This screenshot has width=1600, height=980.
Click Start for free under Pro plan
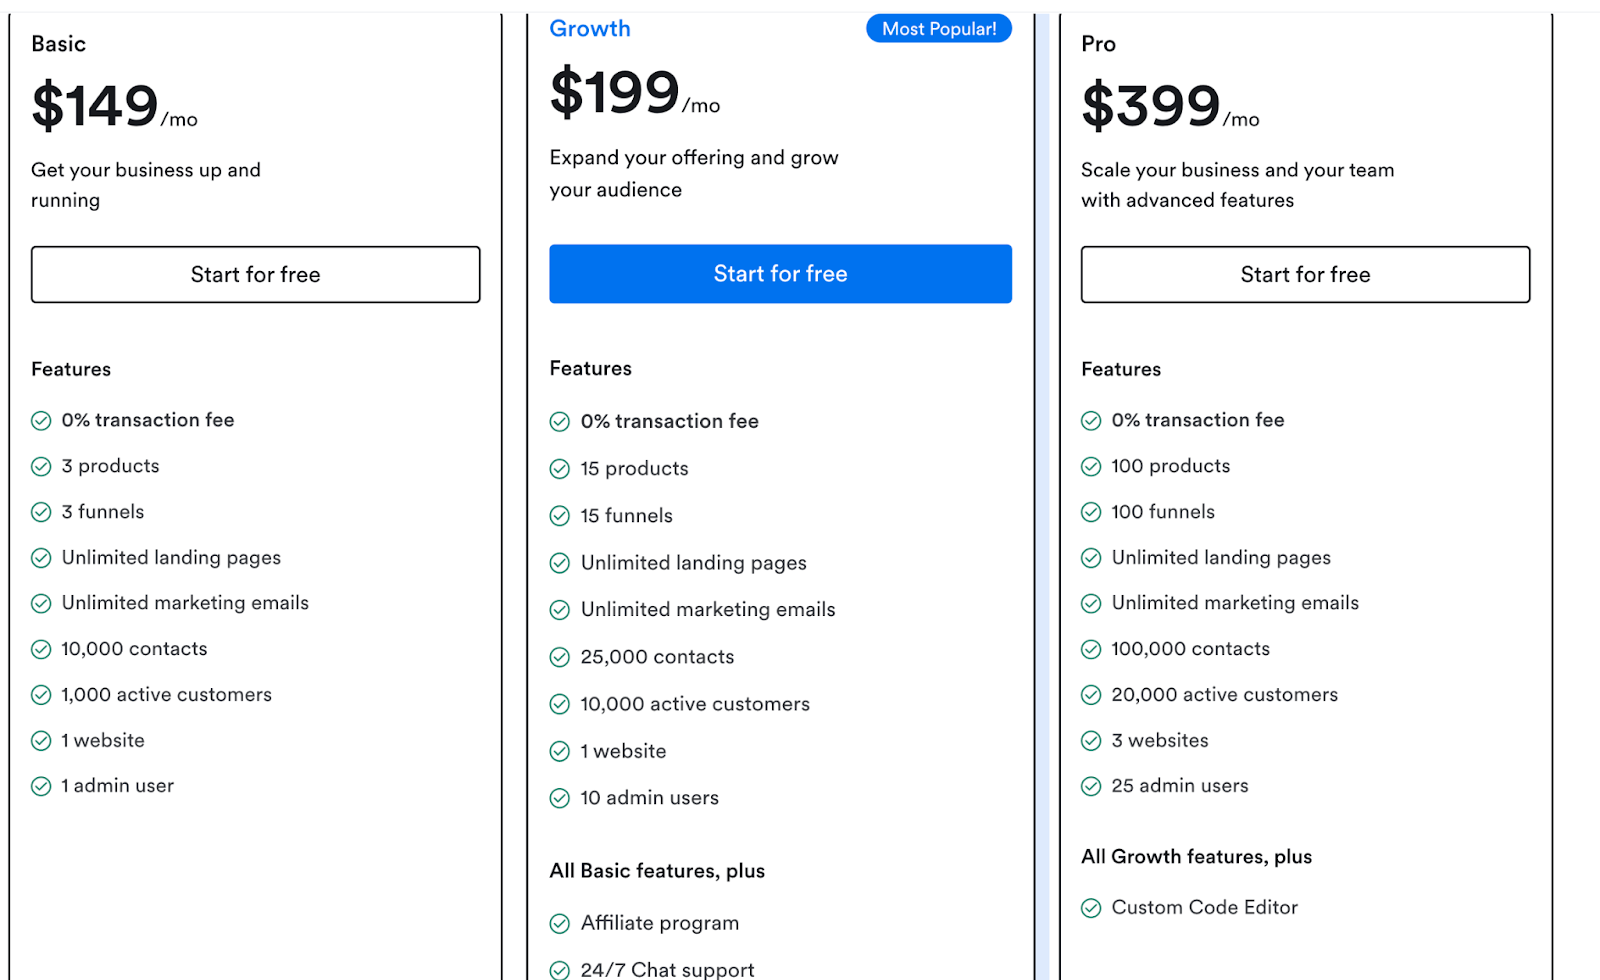pyautogui.click(x=1305, y=275)
